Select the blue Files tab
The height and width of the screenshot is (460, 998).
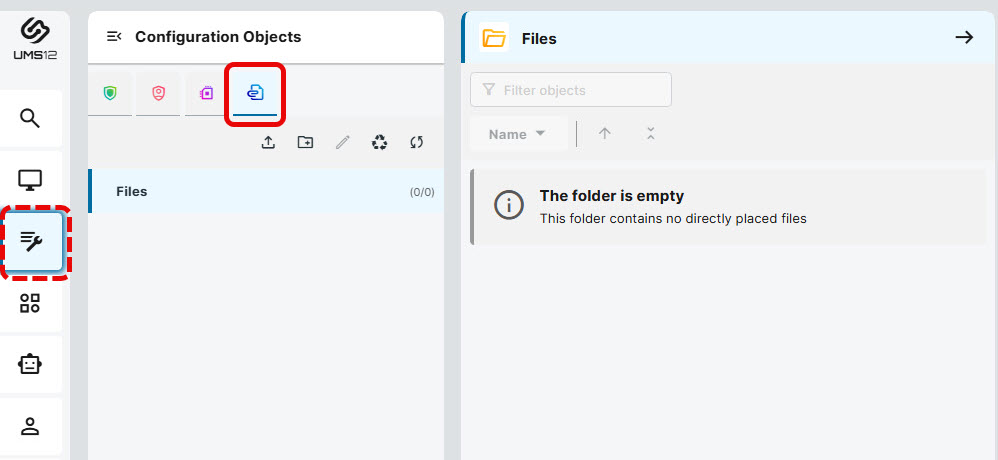pyautogui.click(x=255, y=94)
